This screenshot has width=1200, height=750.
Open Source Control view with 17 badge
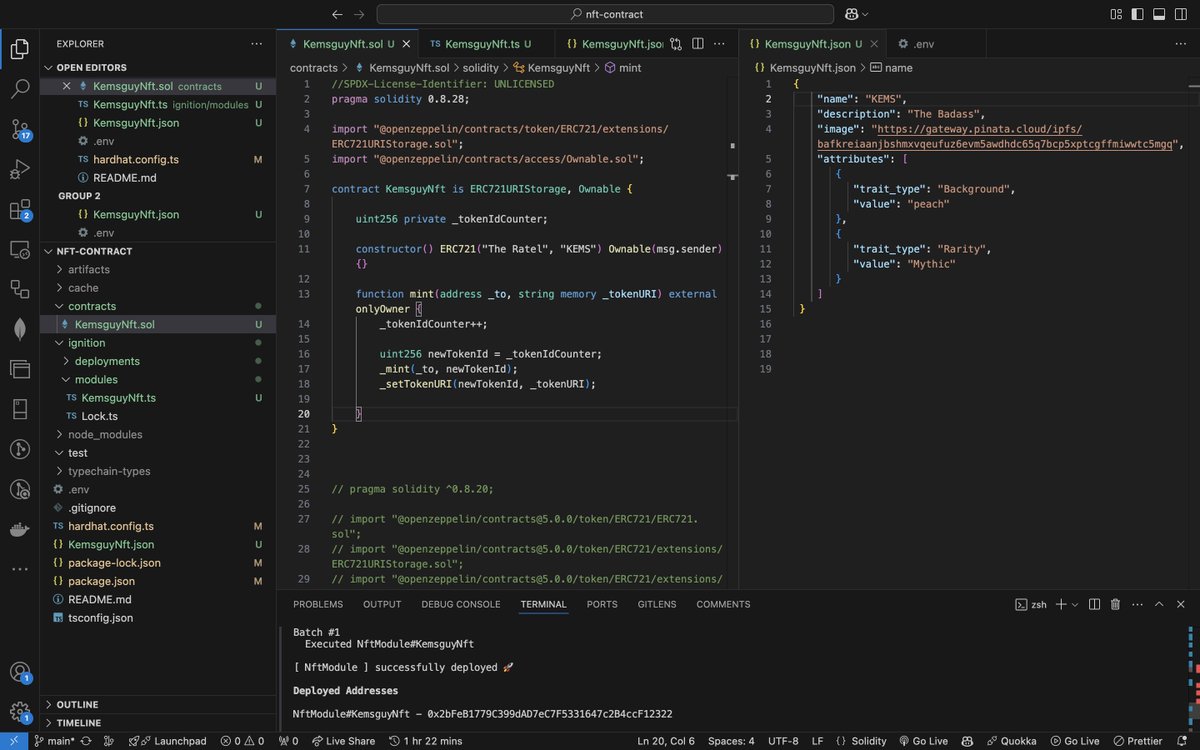pos(19,129)
